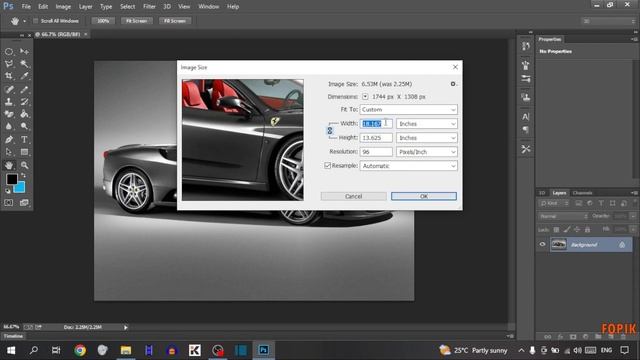
Task: Open the Fit To Custom dropdown
Action: pyautogui.click(x=409, y=109)
